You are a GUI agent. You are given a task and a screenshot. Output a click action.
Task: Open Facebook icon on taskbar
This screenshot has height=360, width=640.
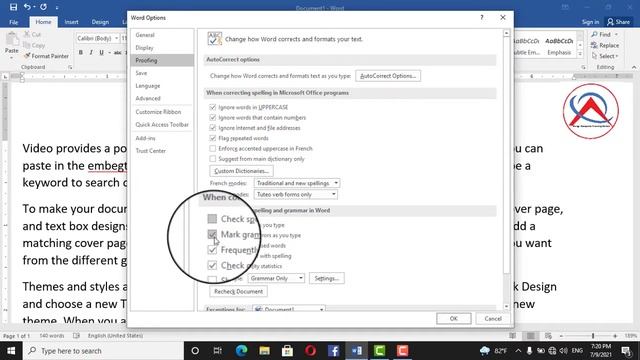(333, 351)
